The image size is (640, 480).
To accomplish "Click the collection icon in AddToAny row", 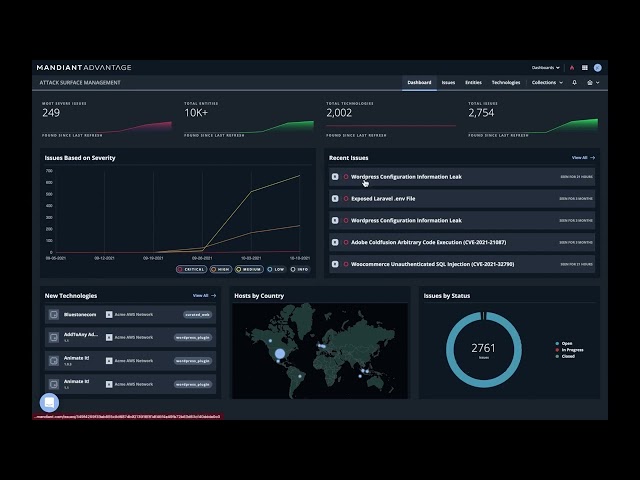I will (x=109, y=338).
